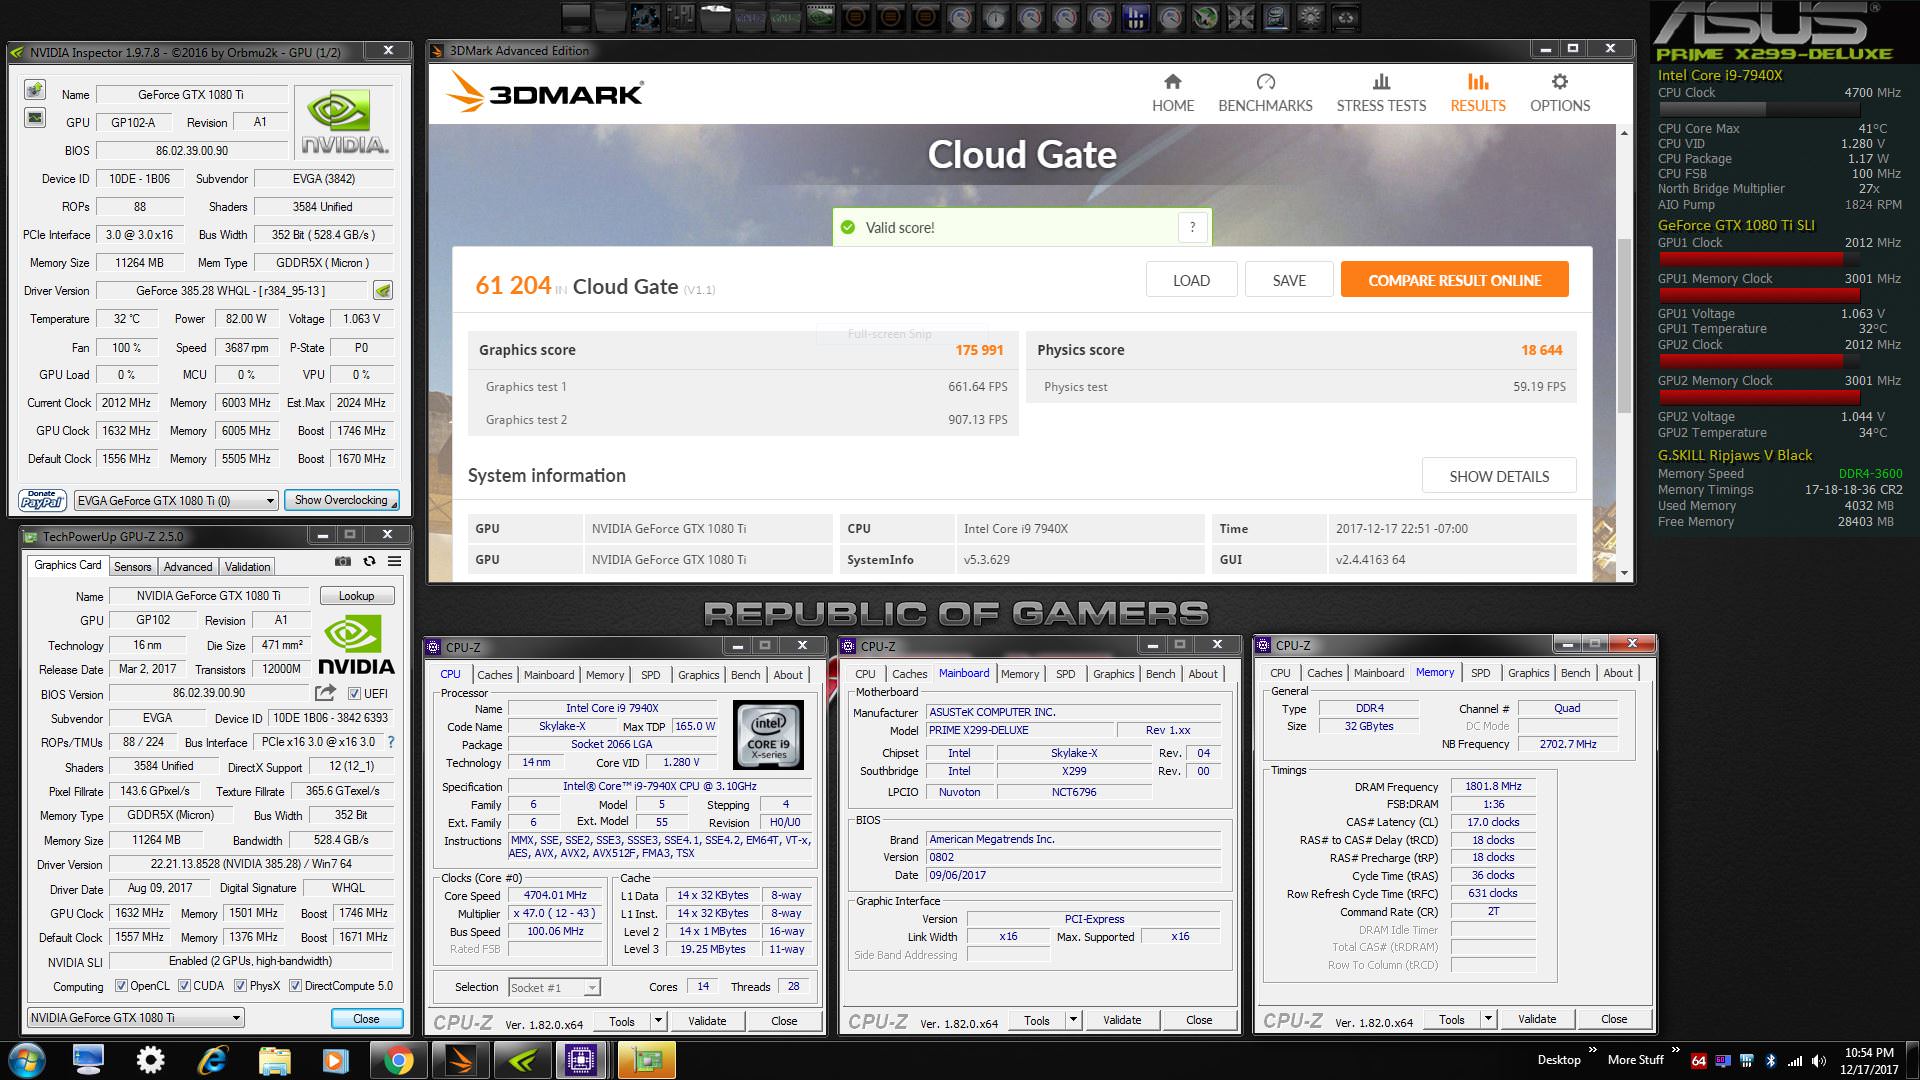The height and width of the screenshot is (1080, 1920).
Task: Expand Tools dropdown arrow in CPU-Z Mainboard window
Action: [x=1073, y=1020]
